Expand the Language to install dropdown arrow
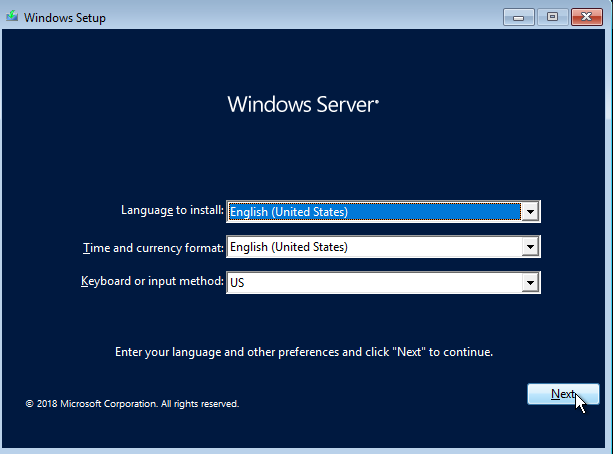The height and width of the screenshot is (454, 613). [x=531, y=212]
